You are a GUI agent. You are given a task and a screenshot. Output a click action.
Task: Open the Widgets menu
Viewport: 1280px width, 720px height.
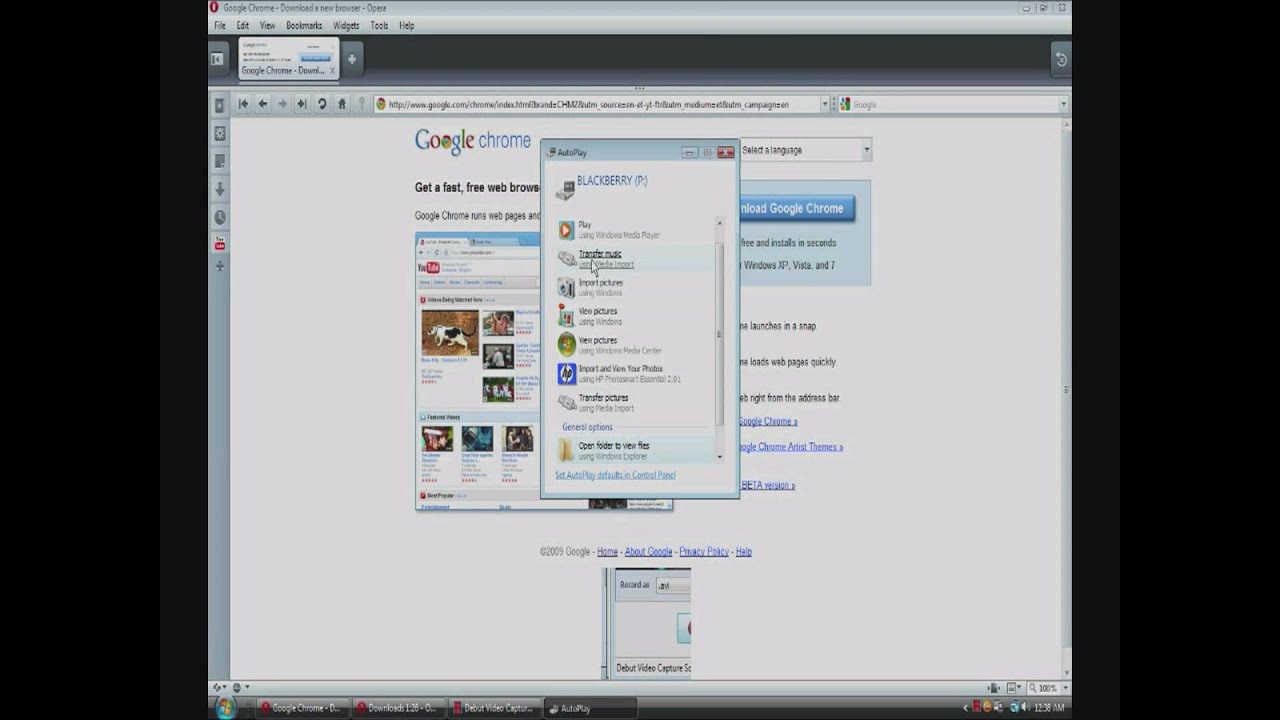(346, 26)
